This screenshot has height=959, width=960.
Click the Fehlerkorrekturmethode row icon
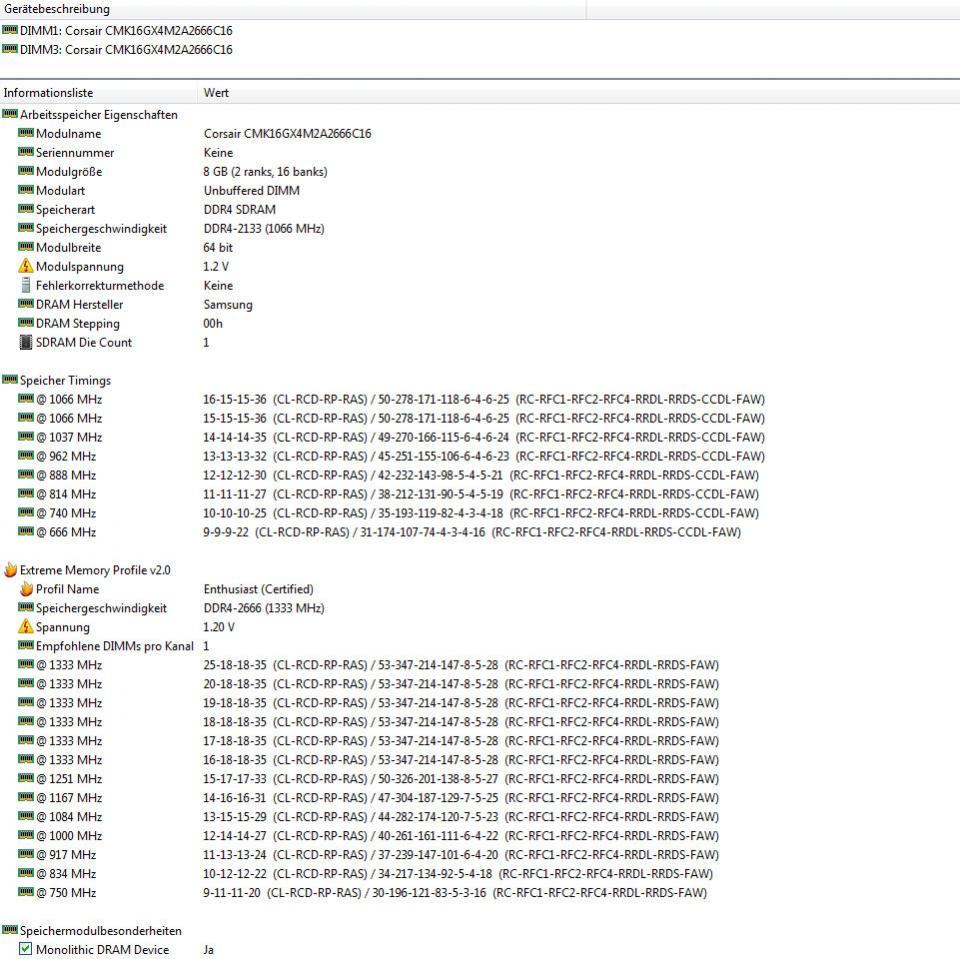26,285
